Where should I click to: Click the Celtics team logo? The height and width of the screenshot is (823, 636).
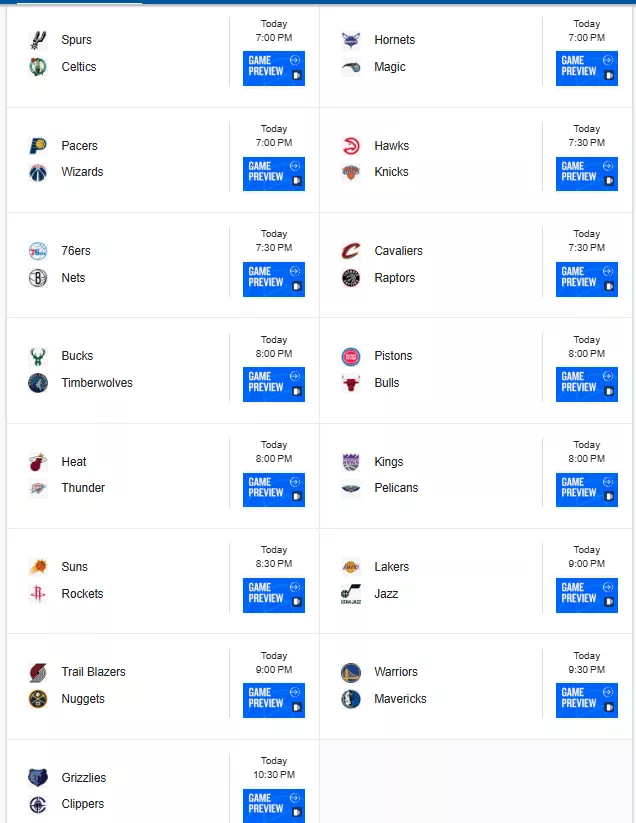click(38, 67)
